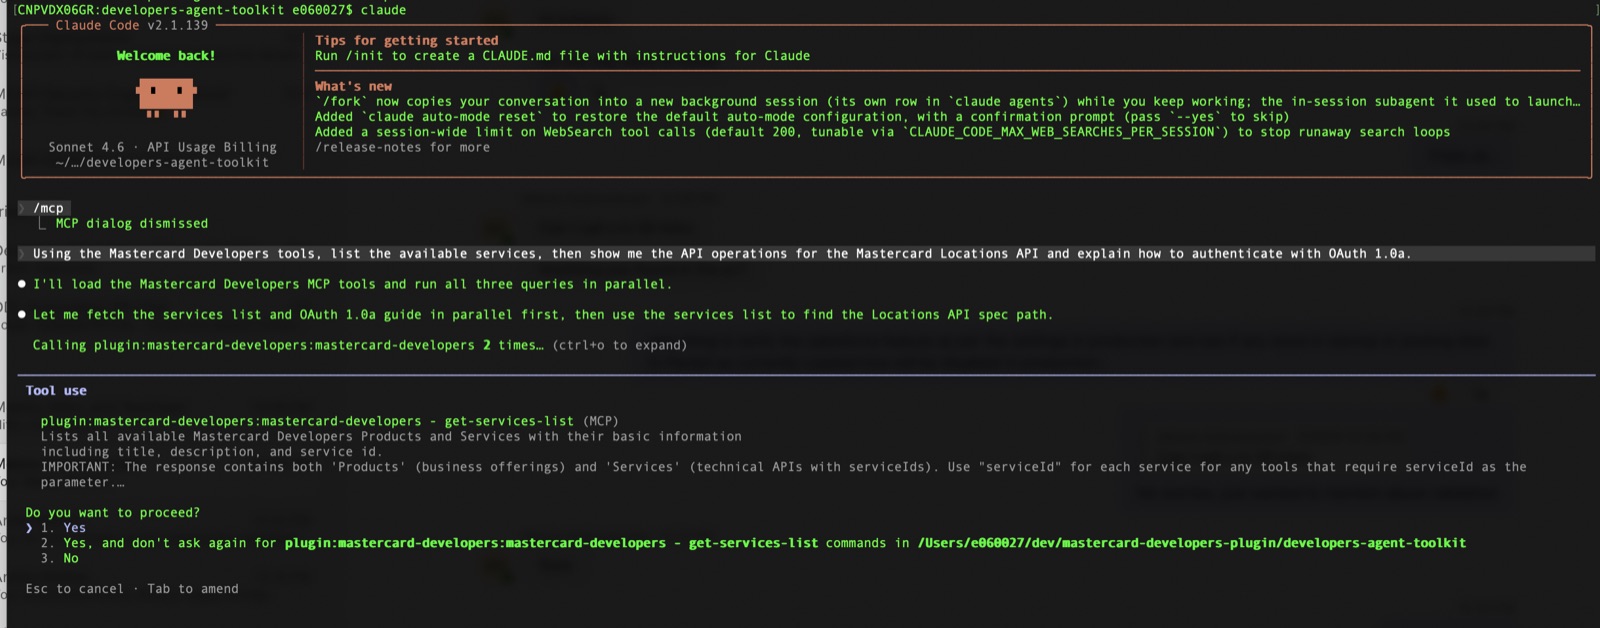Select option 1 Yes to proceed

62,528
